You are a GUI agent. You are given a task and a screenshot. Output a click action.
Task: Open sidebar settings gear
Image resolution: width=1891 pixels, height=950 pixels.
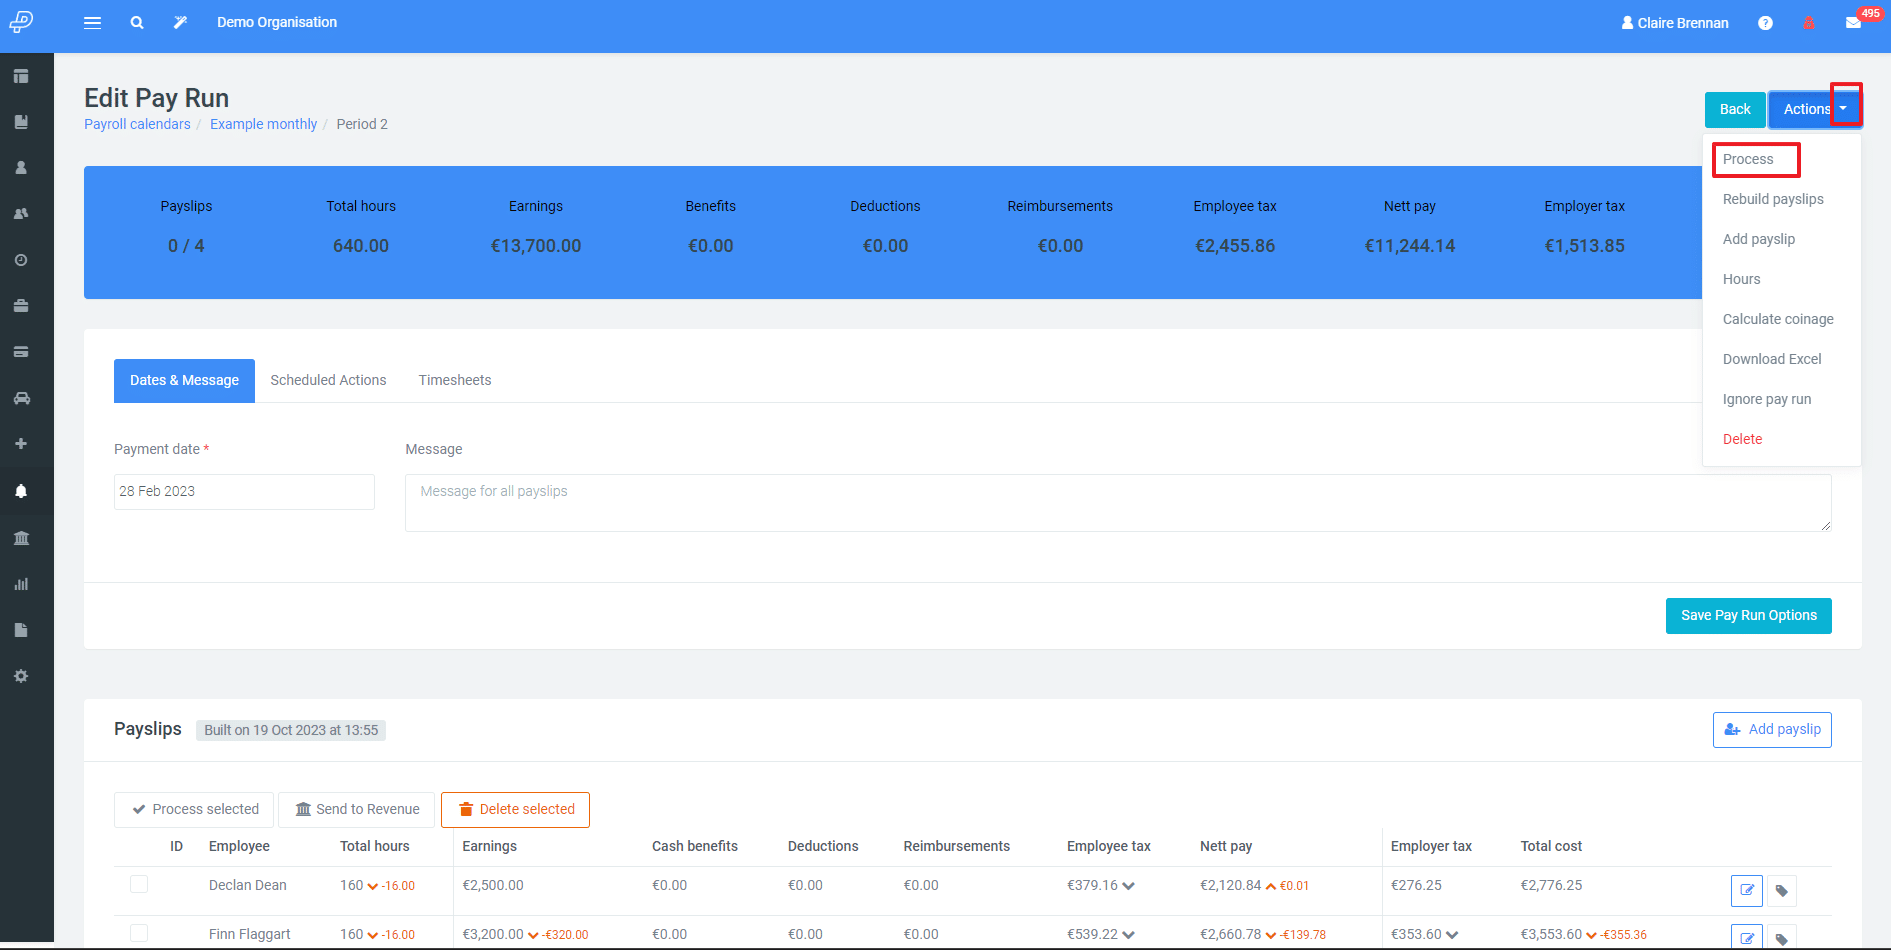coord(21,676)
